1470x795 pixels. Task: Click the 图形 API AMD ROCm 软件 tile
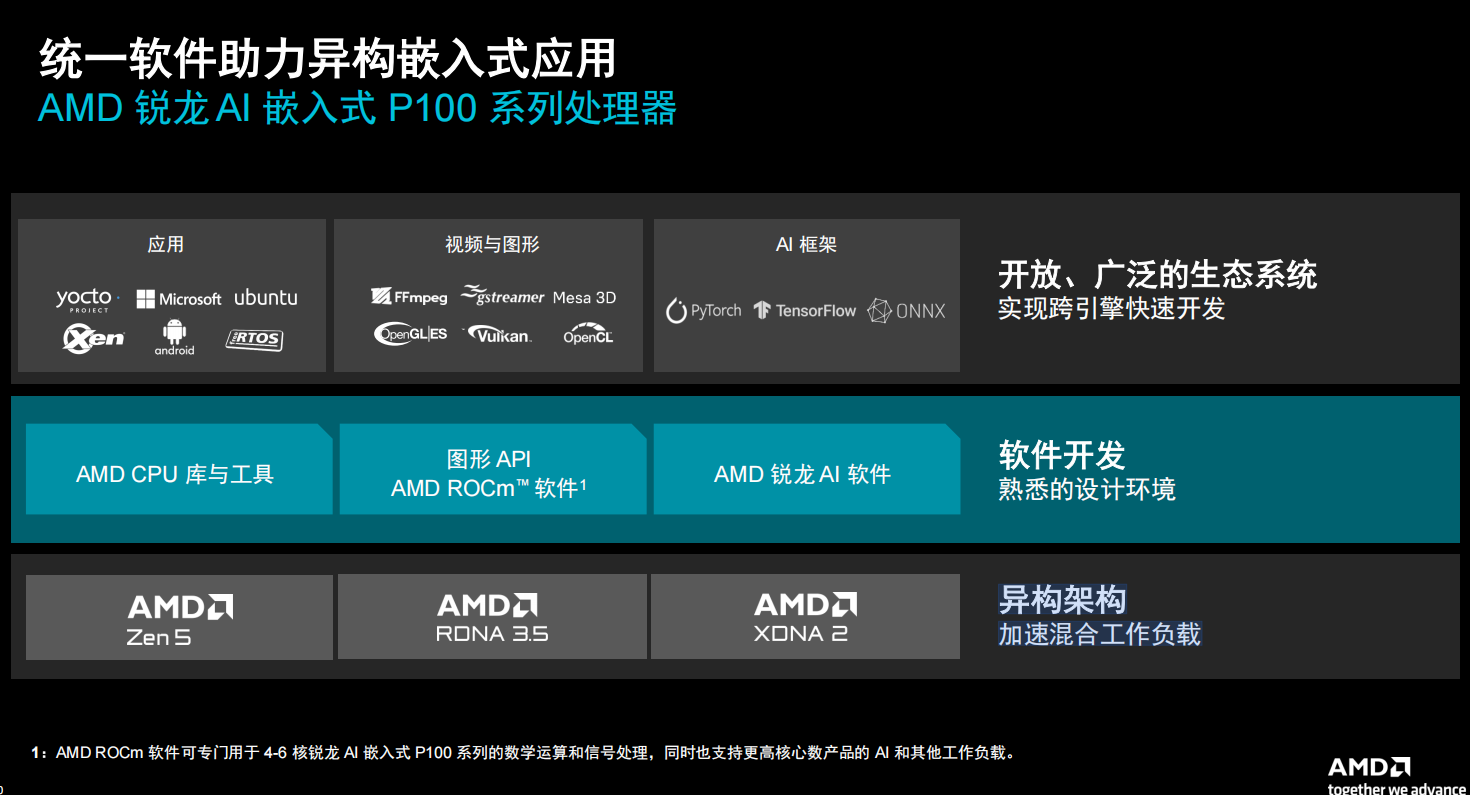click(492, 469)
